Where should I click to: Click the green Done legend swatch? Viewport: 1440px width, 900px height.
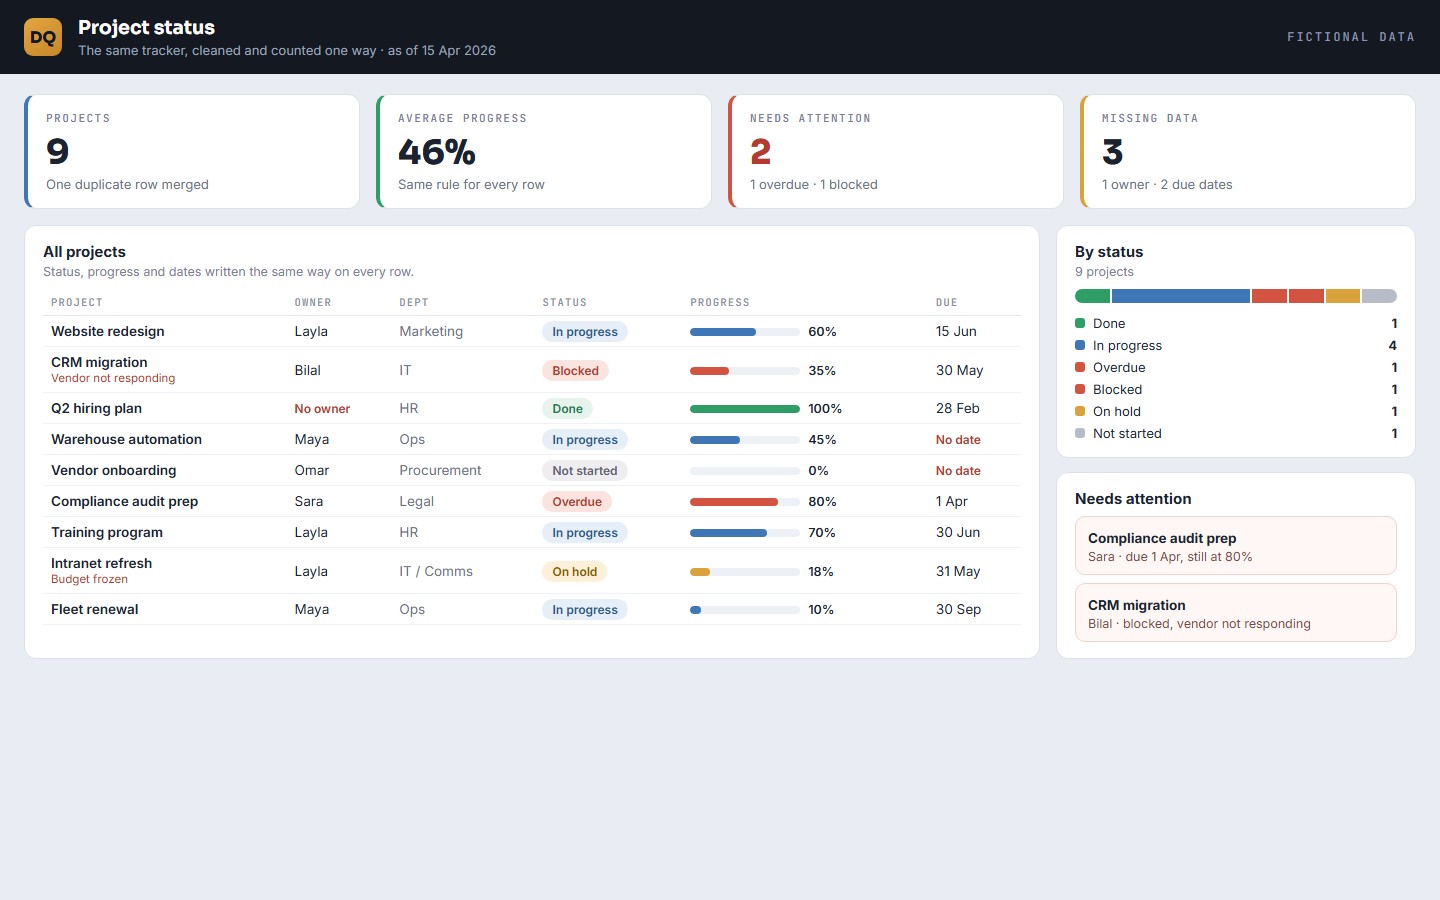click(1080, 323)
